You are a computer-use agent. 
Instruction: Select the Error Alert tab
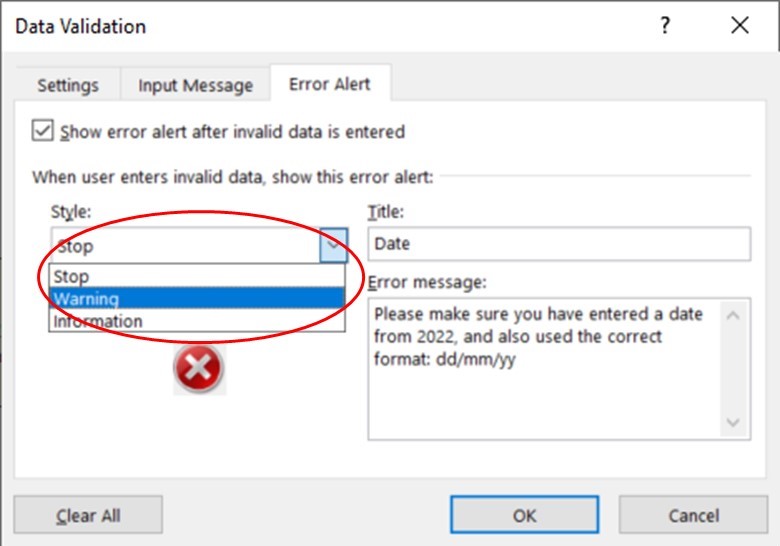pyautogui.click(x=329, y=84)
